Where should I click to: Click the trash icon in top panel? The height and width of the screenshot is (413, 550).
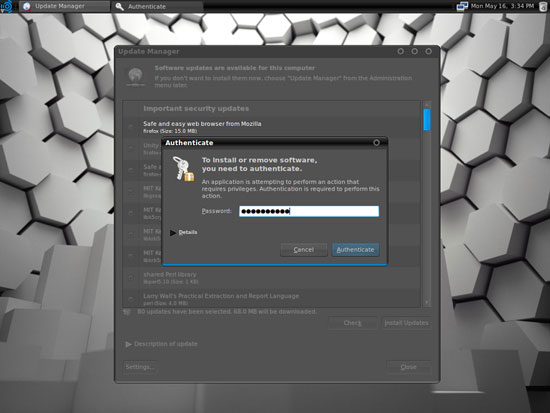coord(543,6)
